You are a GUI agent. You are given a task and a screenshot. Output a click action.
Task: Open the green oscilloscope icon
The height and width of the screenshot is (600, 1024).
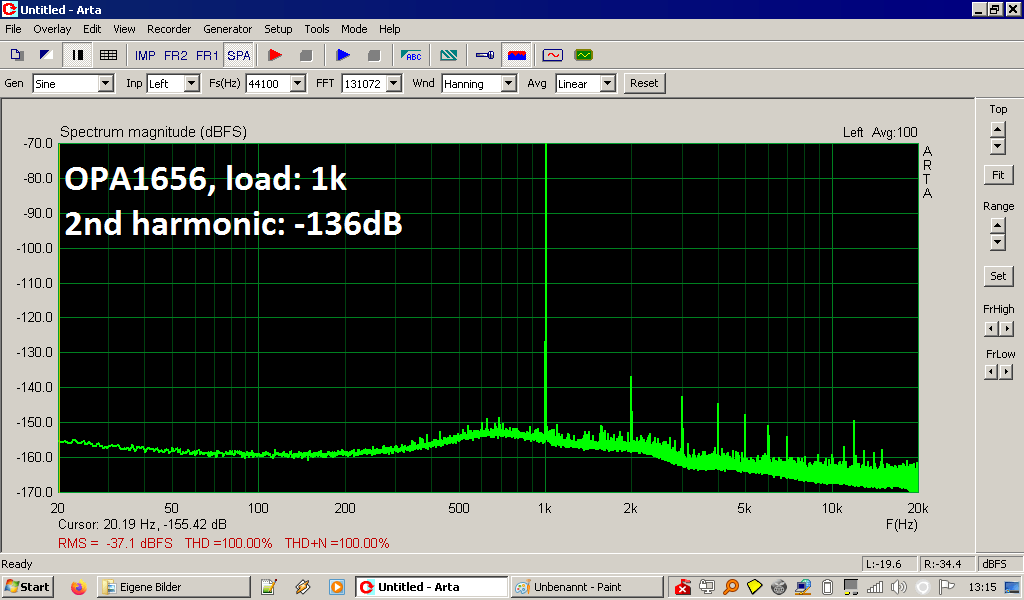584,55
